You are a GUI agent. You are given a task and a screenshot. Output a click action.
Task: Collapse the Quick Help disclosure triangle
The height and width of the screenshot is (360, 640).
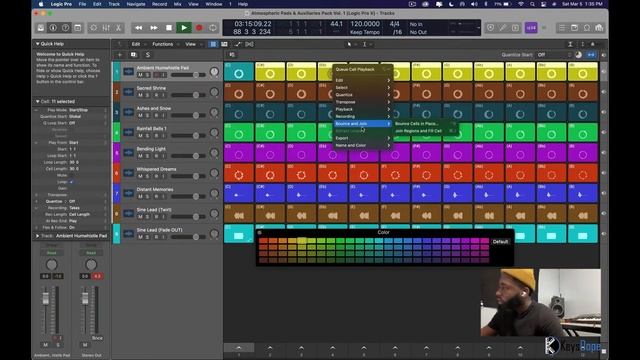pos(38,44)
